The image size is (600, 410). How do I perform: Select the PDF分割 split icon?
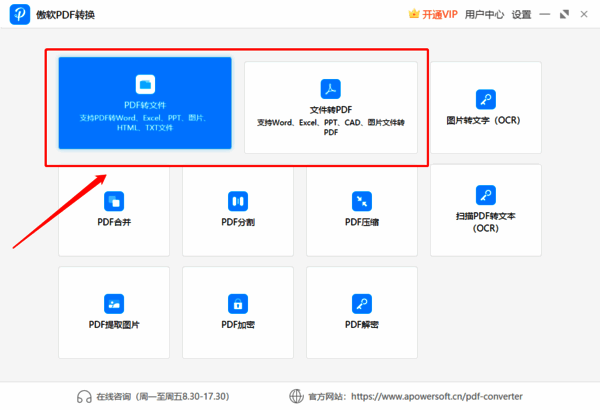(238, 201)
